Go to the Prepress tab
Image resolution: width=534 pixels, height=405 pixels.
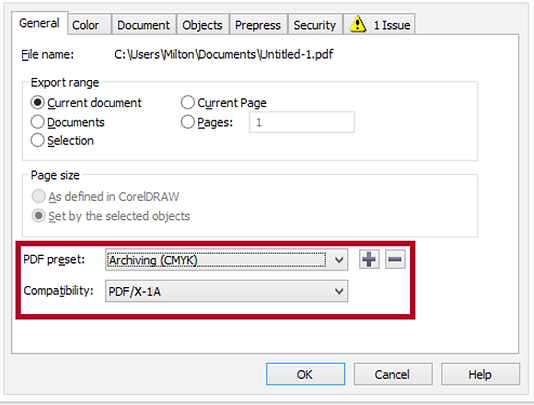click(x=258, y=25)
